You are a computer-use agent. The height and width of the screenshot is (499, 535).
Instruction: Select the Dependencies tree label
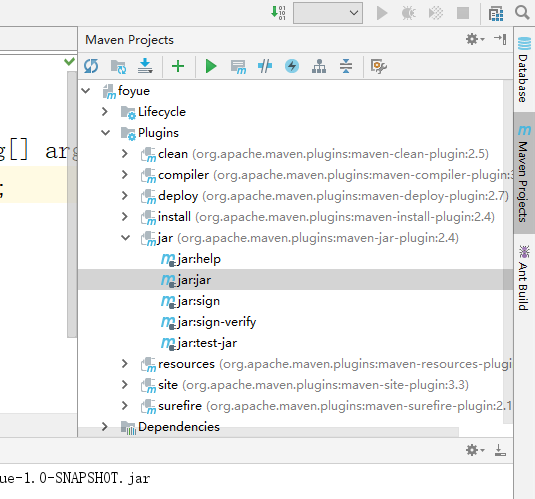[x=179, y=427]
